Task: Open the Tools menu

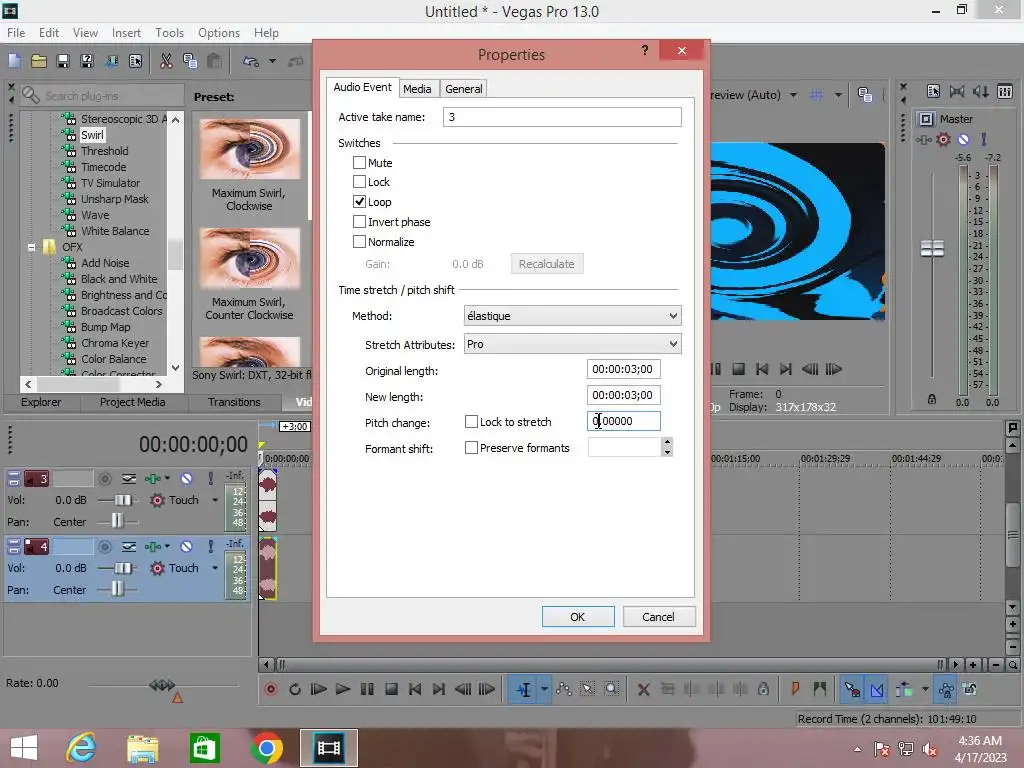Action: 169,33
